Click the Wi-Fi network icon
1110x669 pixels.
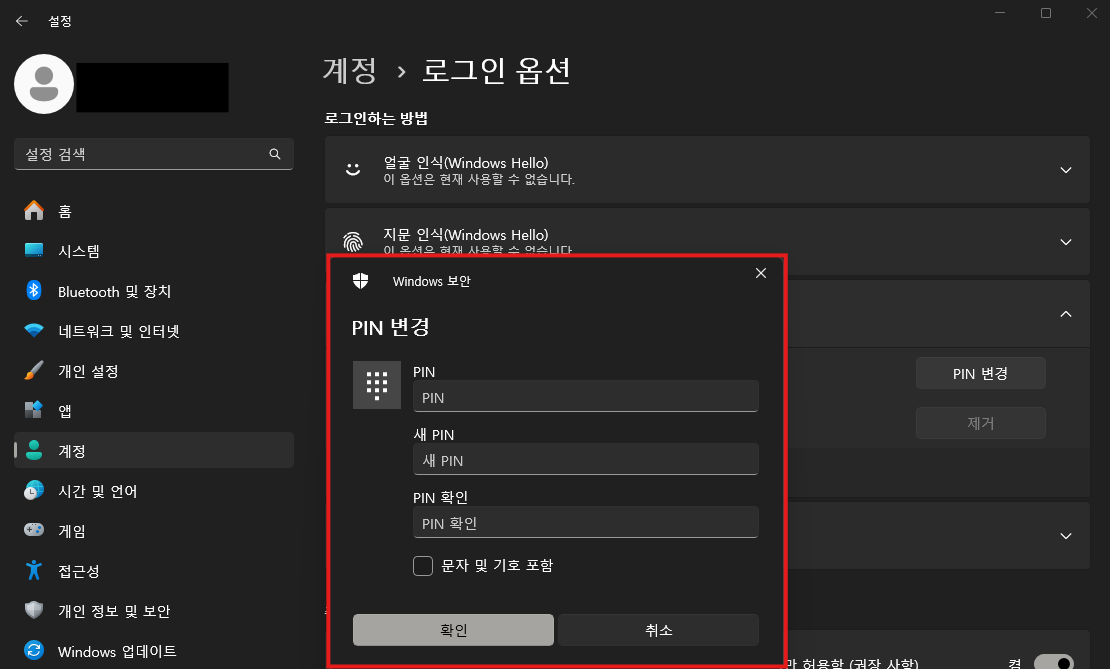33,330
